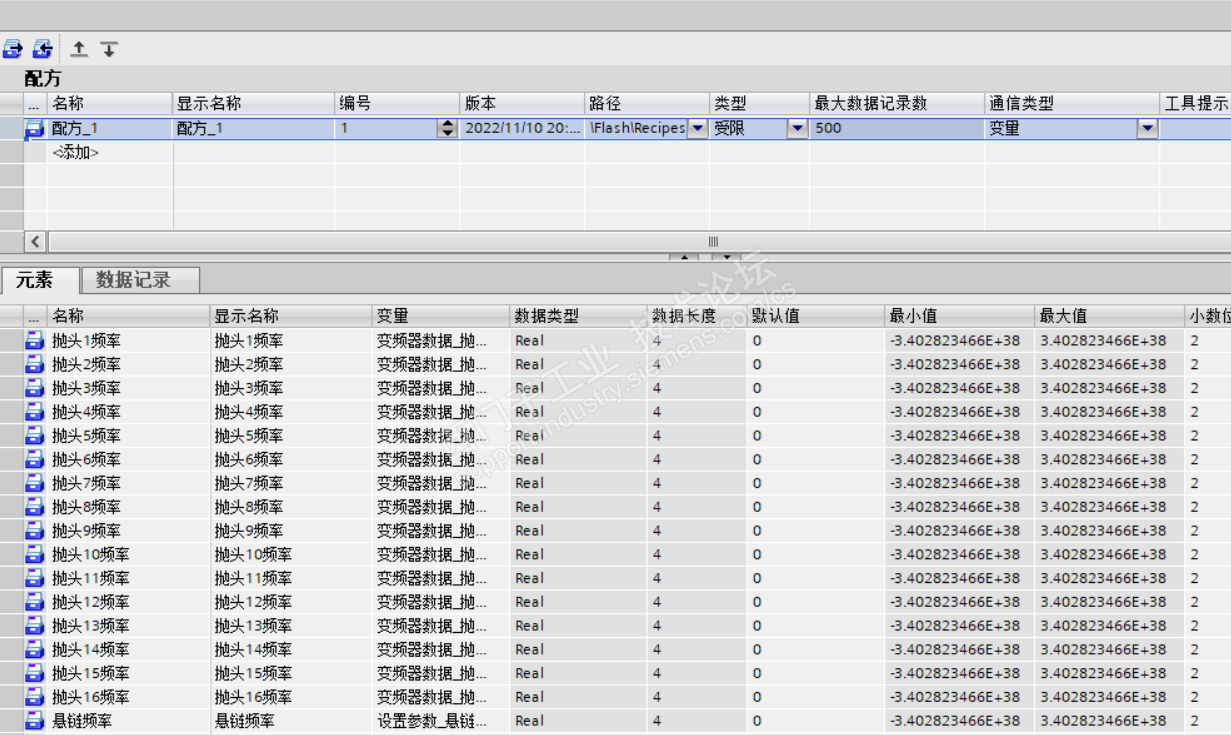1231x735 pixels.
Task: Click the variable cell of 抛头3频率 row
Action: [441, 388]
